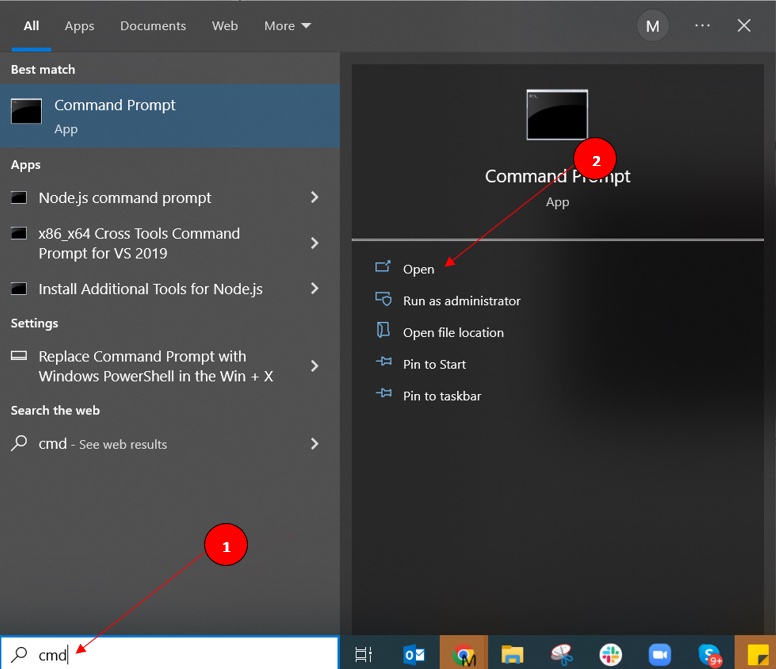The height and width of the screenshot is (669, 776).
Task: Expand the Replace Command Prompt setting arrow
Action: 314,366
